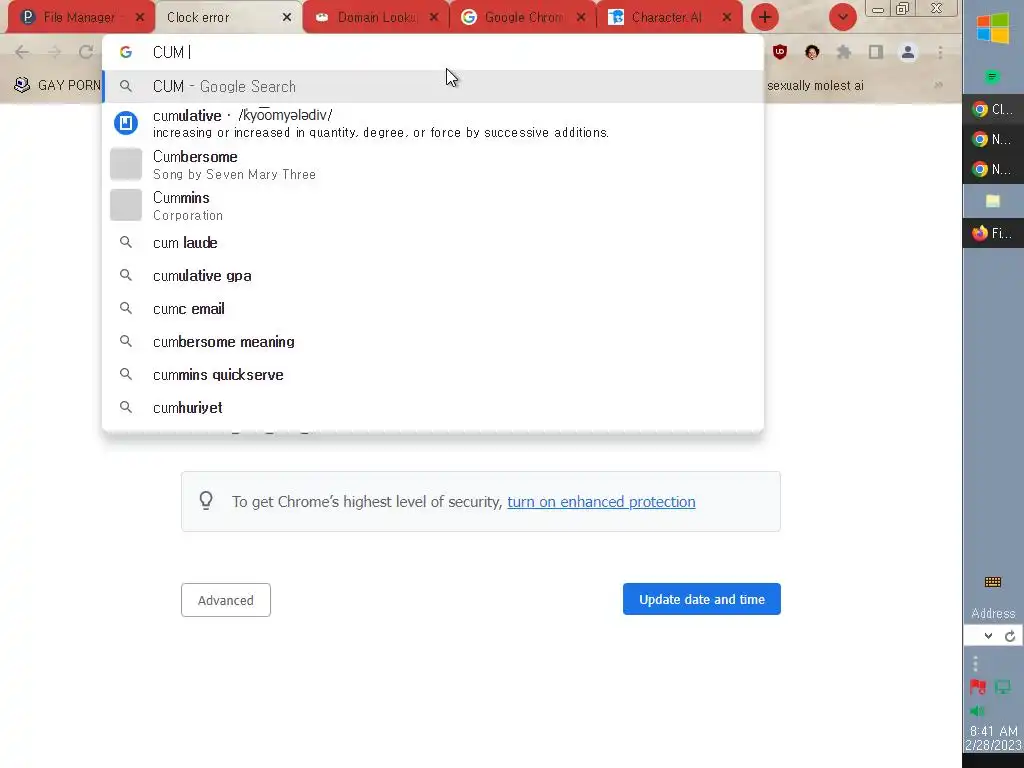Open the Extensions puzzle piece menu
The width and height of the screenshot is (1024, 768).
click(x=844, y=52)
